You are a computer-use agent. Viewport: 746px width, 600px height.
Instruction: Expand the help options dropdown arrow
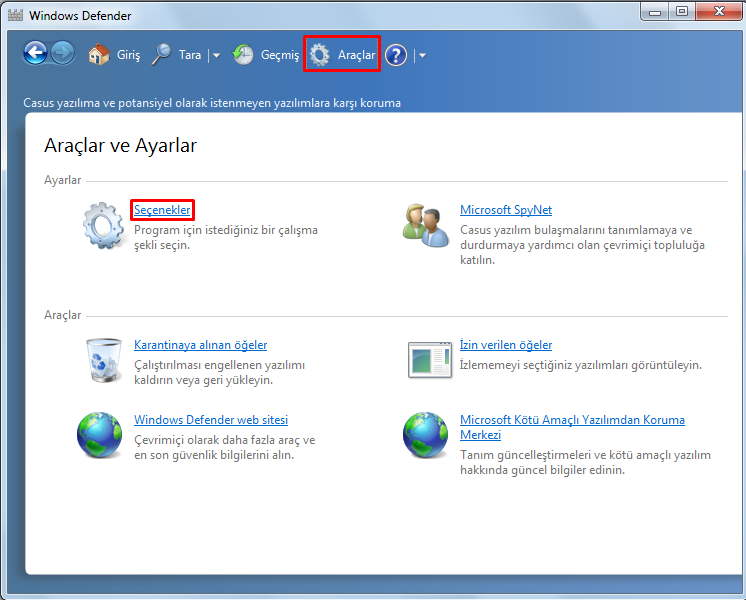click(x=422, y=56)
